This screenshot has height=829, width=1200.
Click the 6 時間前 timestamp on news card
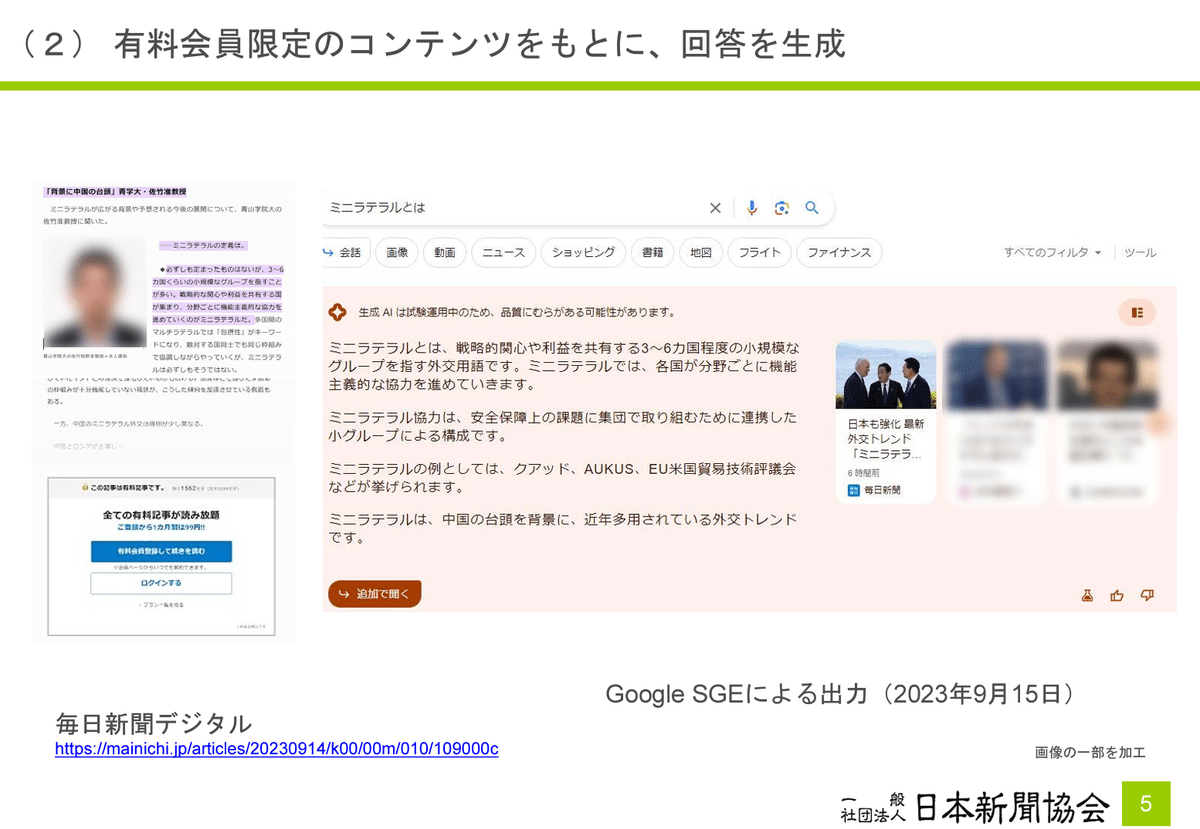click(x=863, y=472)
